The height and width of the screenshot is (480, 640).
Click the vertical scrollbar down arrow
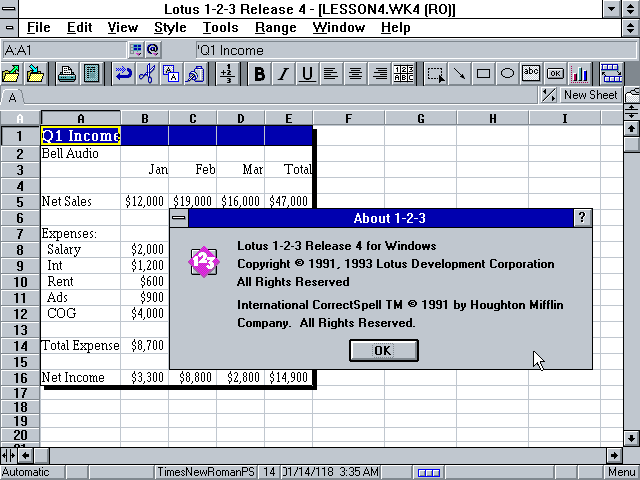(631, 439)
